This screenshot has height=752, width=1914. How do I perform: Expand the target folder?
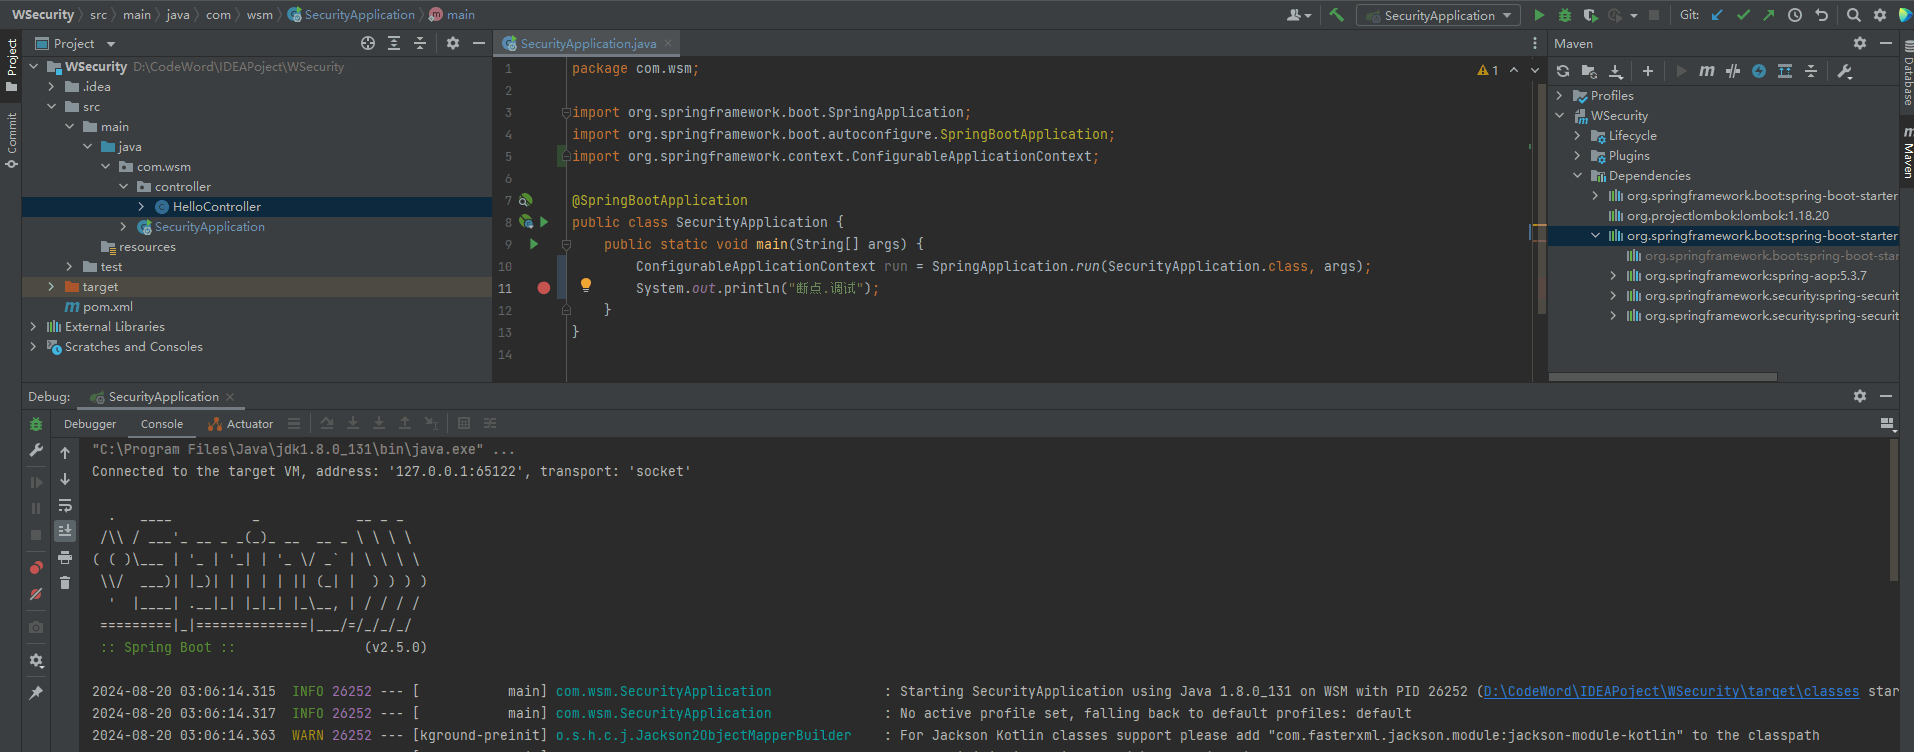pyautogui.click(x=51, y=287)
